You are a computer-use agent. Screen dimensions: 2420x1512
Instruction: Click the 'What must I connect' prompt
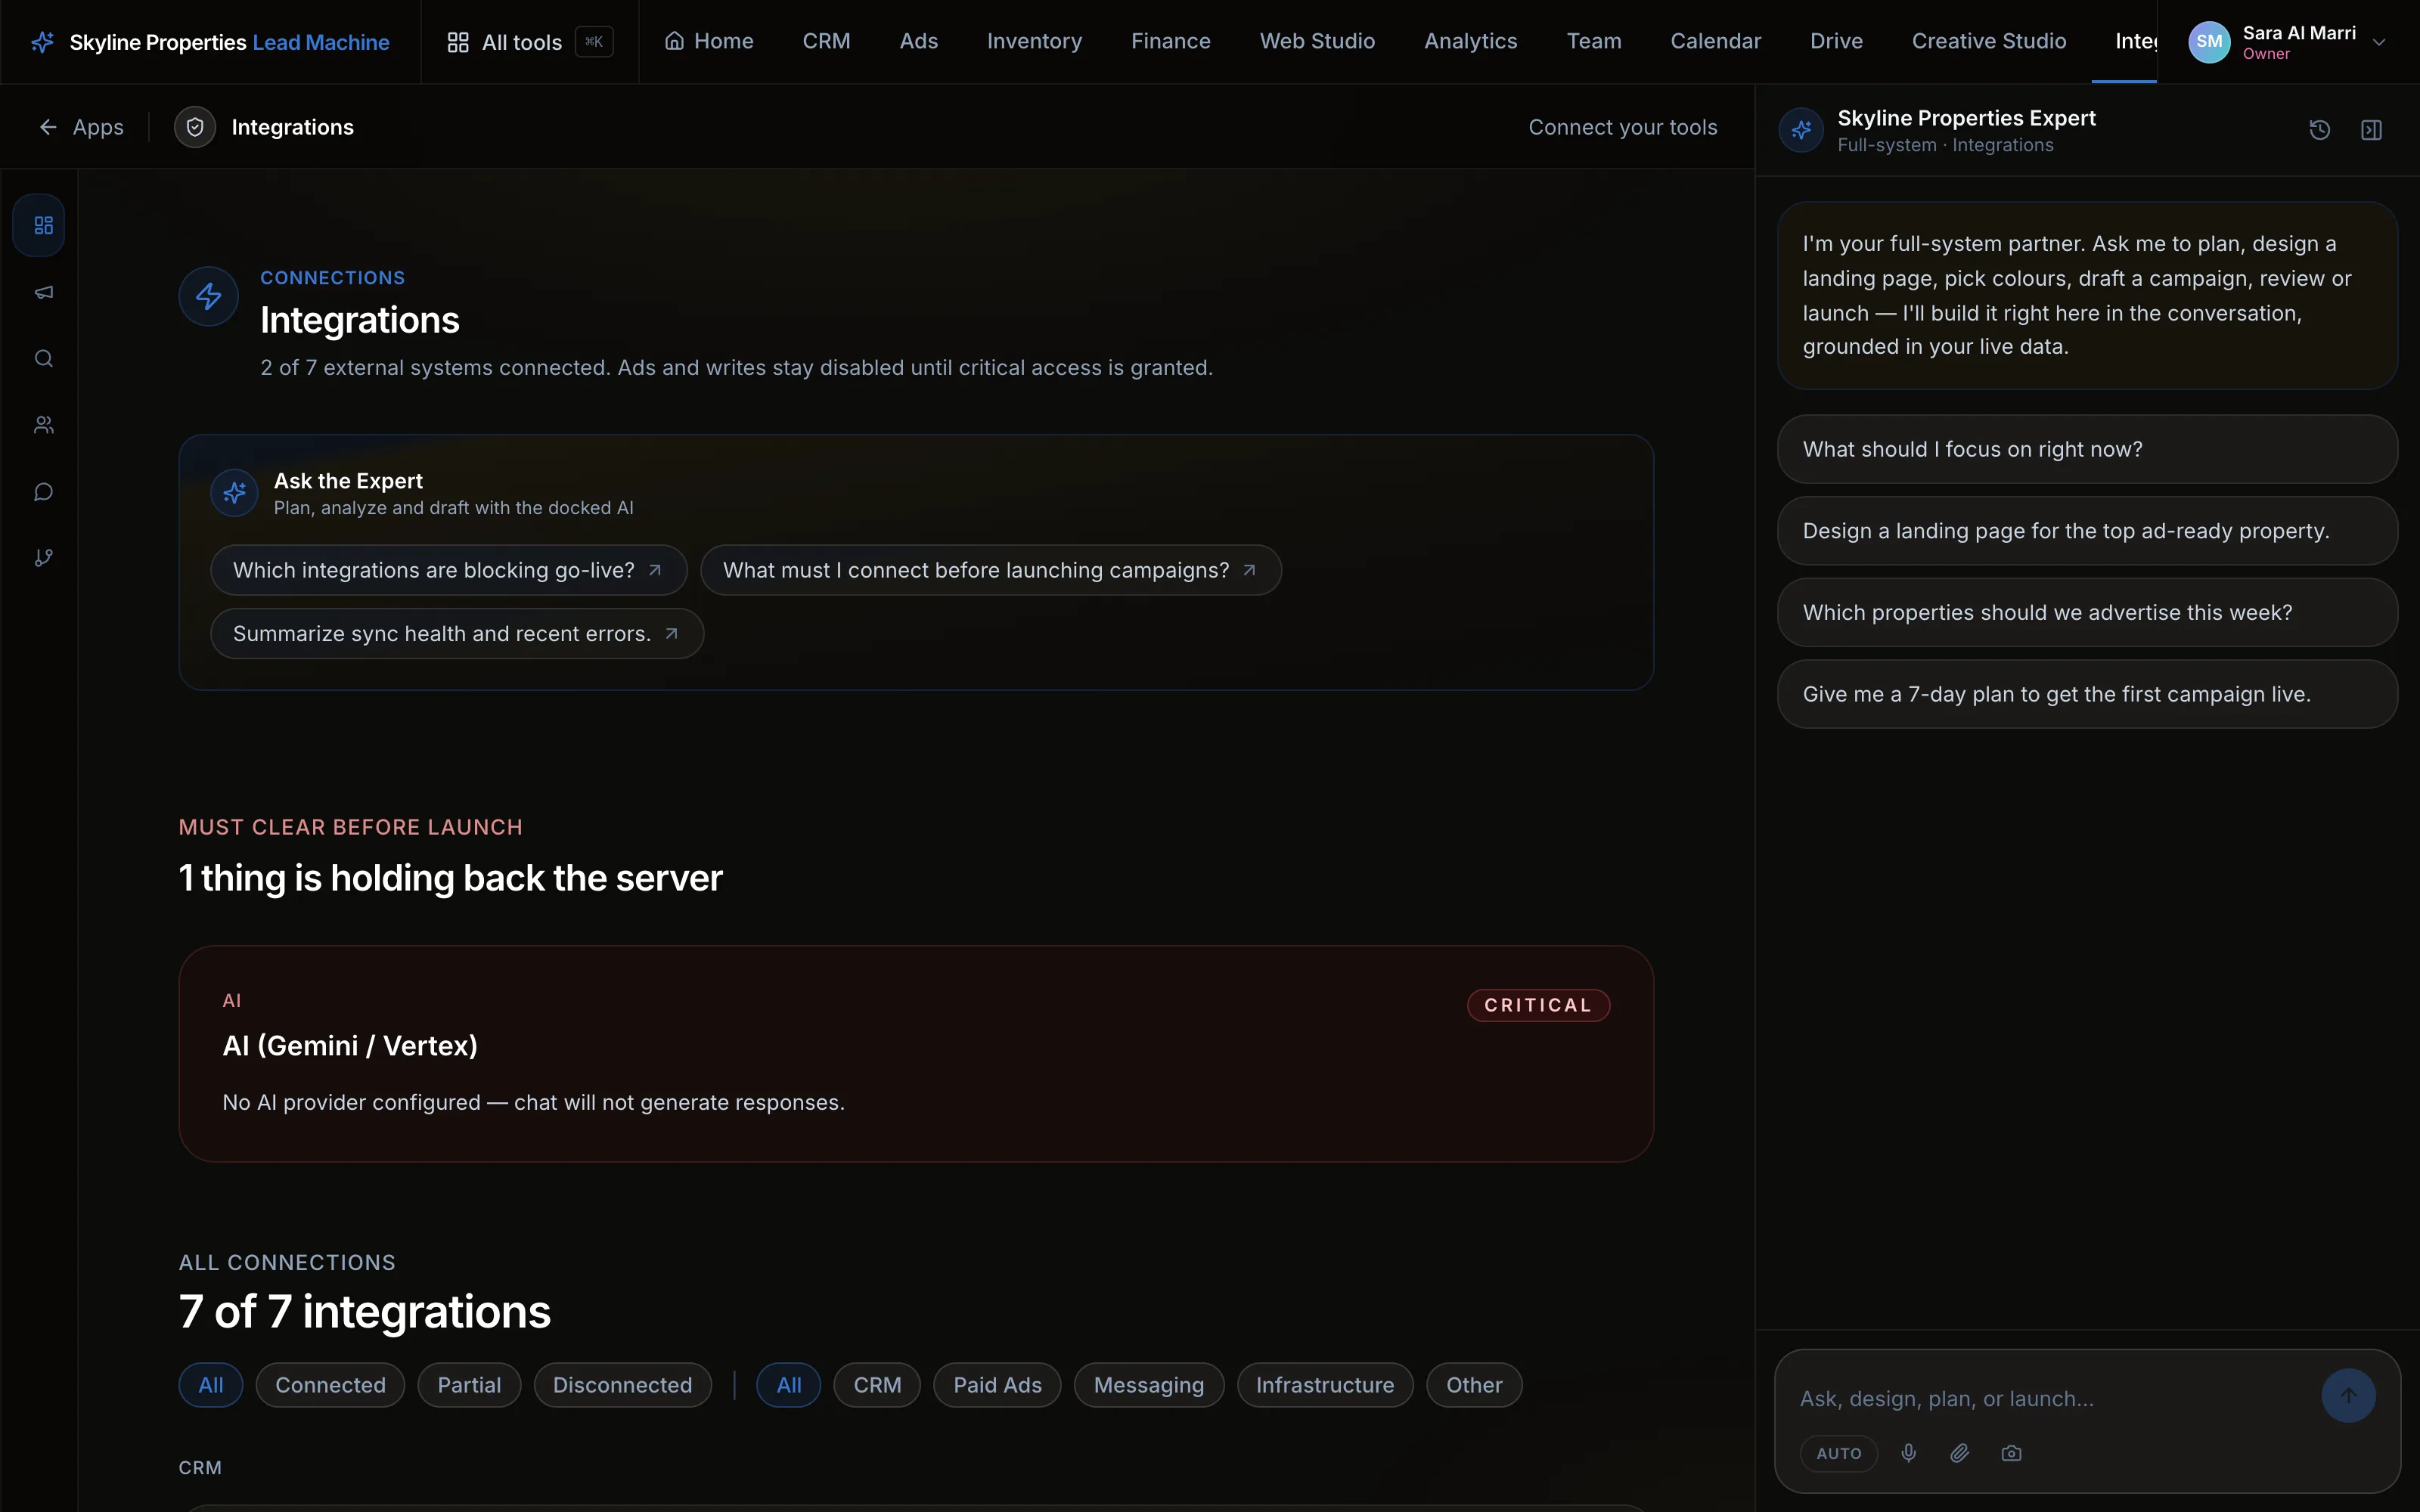[x=990, y=570]
